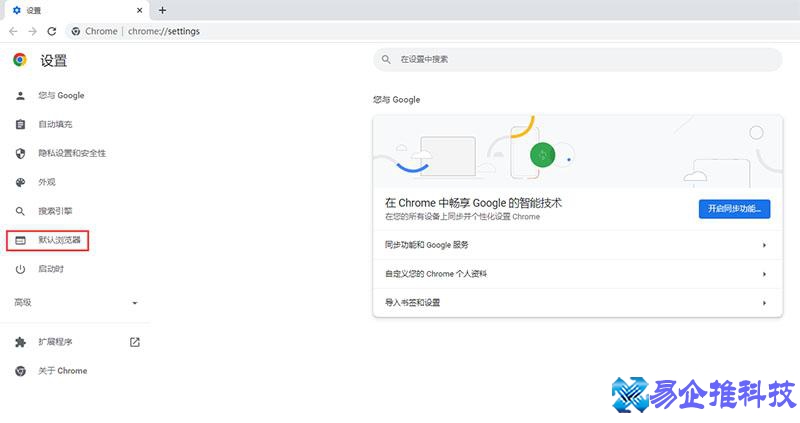The width and height of the screenshot is (800, 423).
Task: Select the 设置 browser tab
Action: [77, 10]
